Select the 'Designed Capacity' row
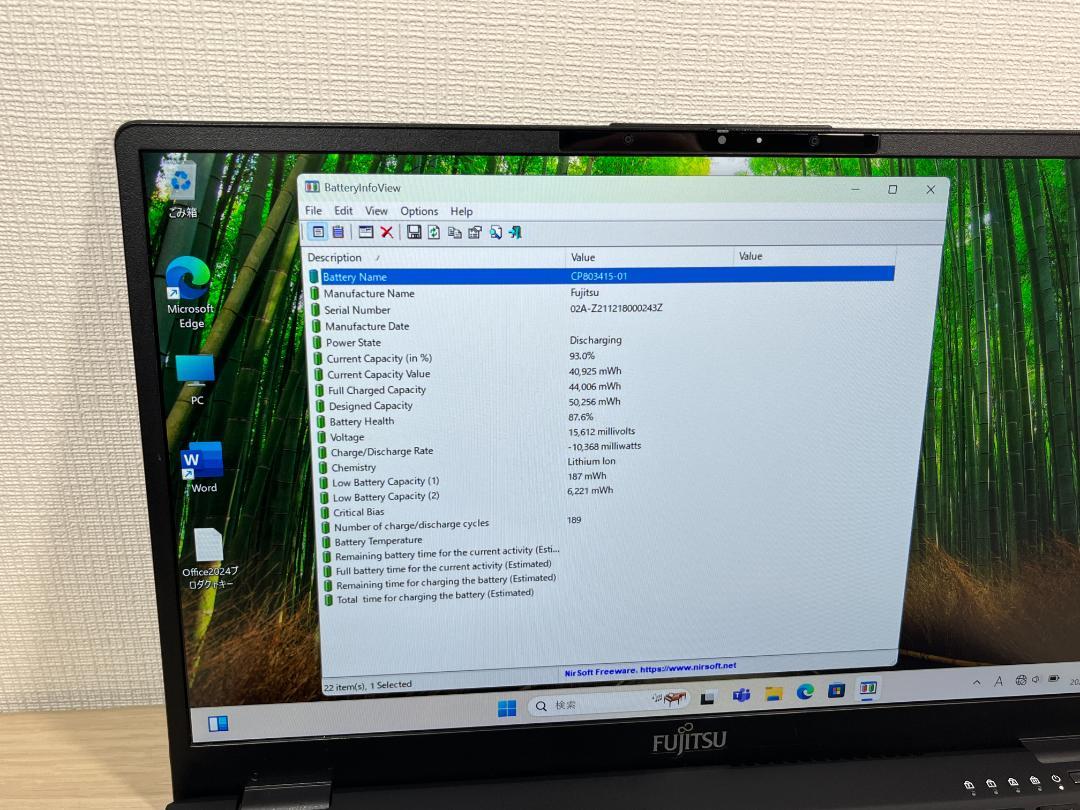 point(601,405)
